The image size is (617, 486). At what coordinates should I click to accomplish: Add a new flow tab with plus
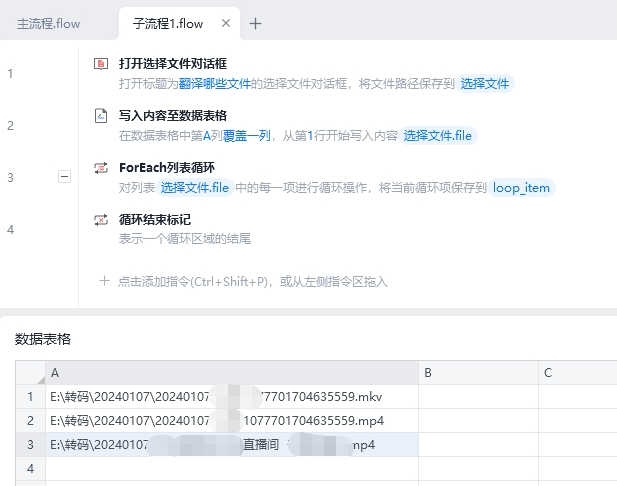pos(255,24)
